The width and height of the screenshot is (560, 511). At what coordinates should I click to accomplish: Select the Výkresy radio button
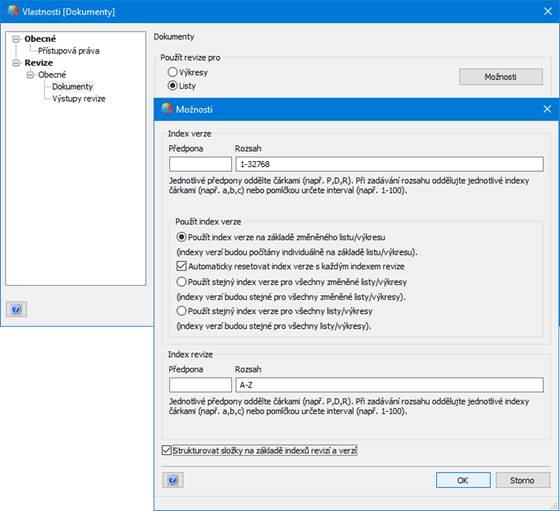tap(172, 72)
